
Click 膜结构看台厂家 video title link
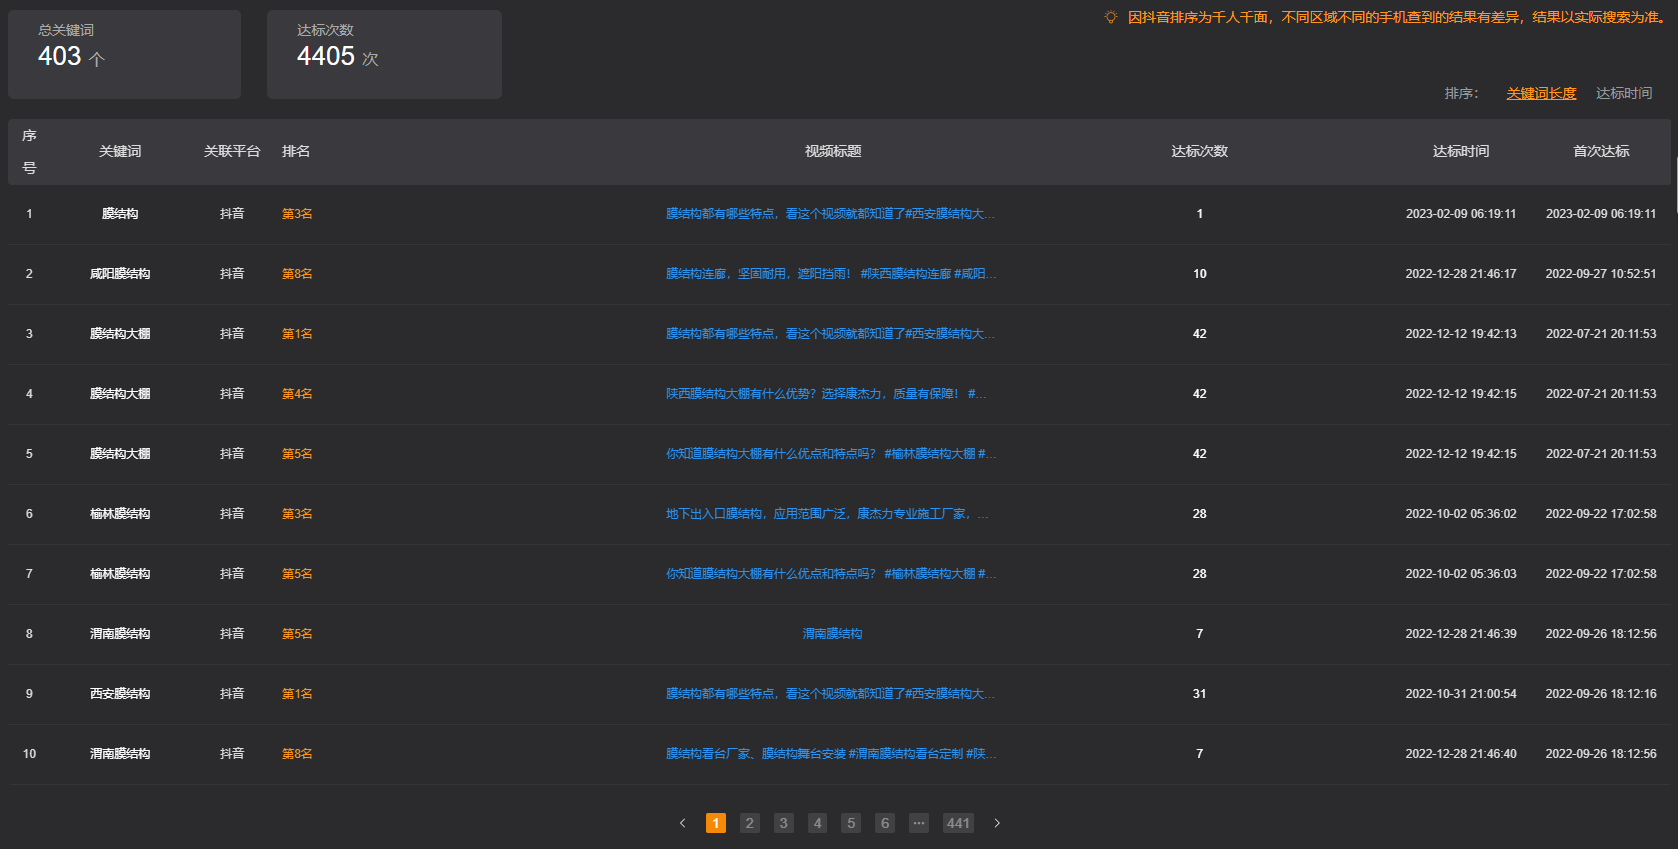tap(831, 754)
